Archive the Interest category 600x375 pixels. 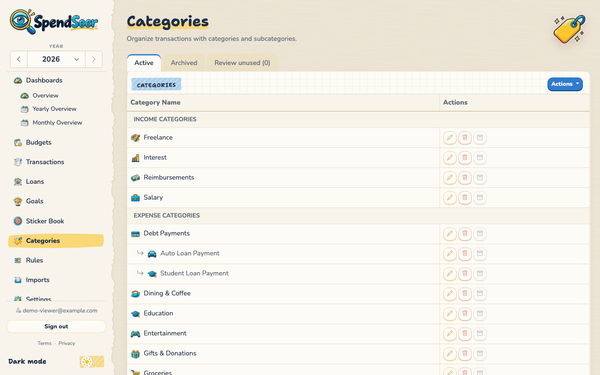coord(480,158)
